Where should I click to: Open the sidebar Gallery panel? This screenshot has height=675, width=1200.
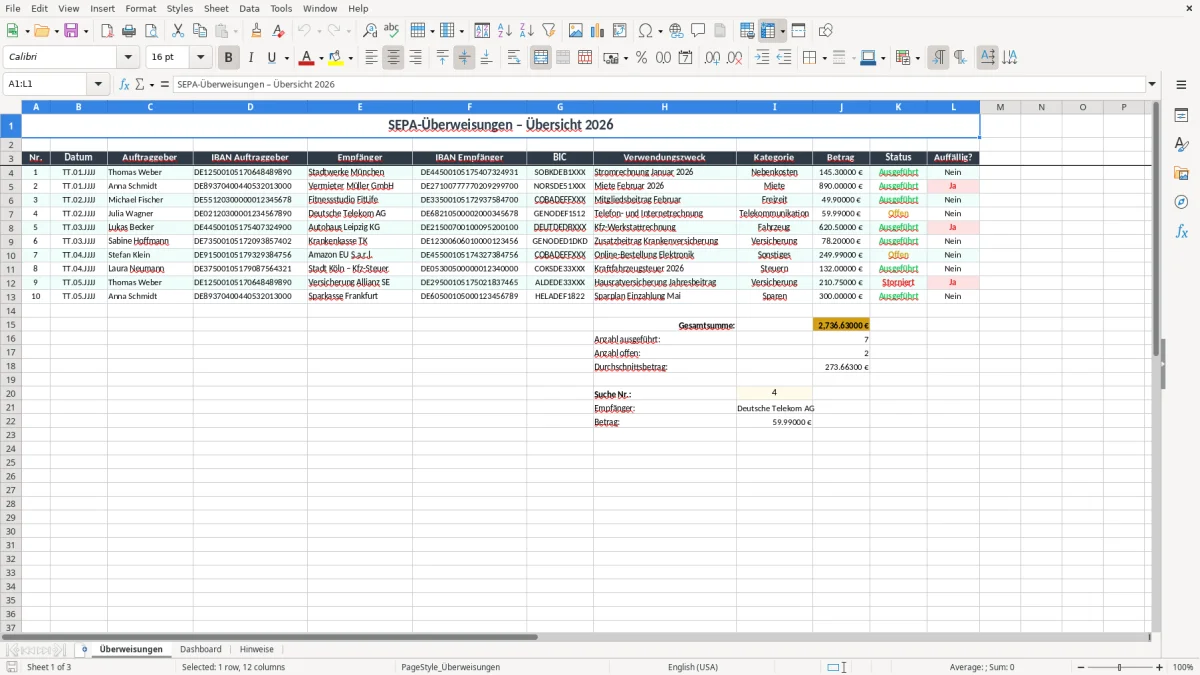point(1181,173)
